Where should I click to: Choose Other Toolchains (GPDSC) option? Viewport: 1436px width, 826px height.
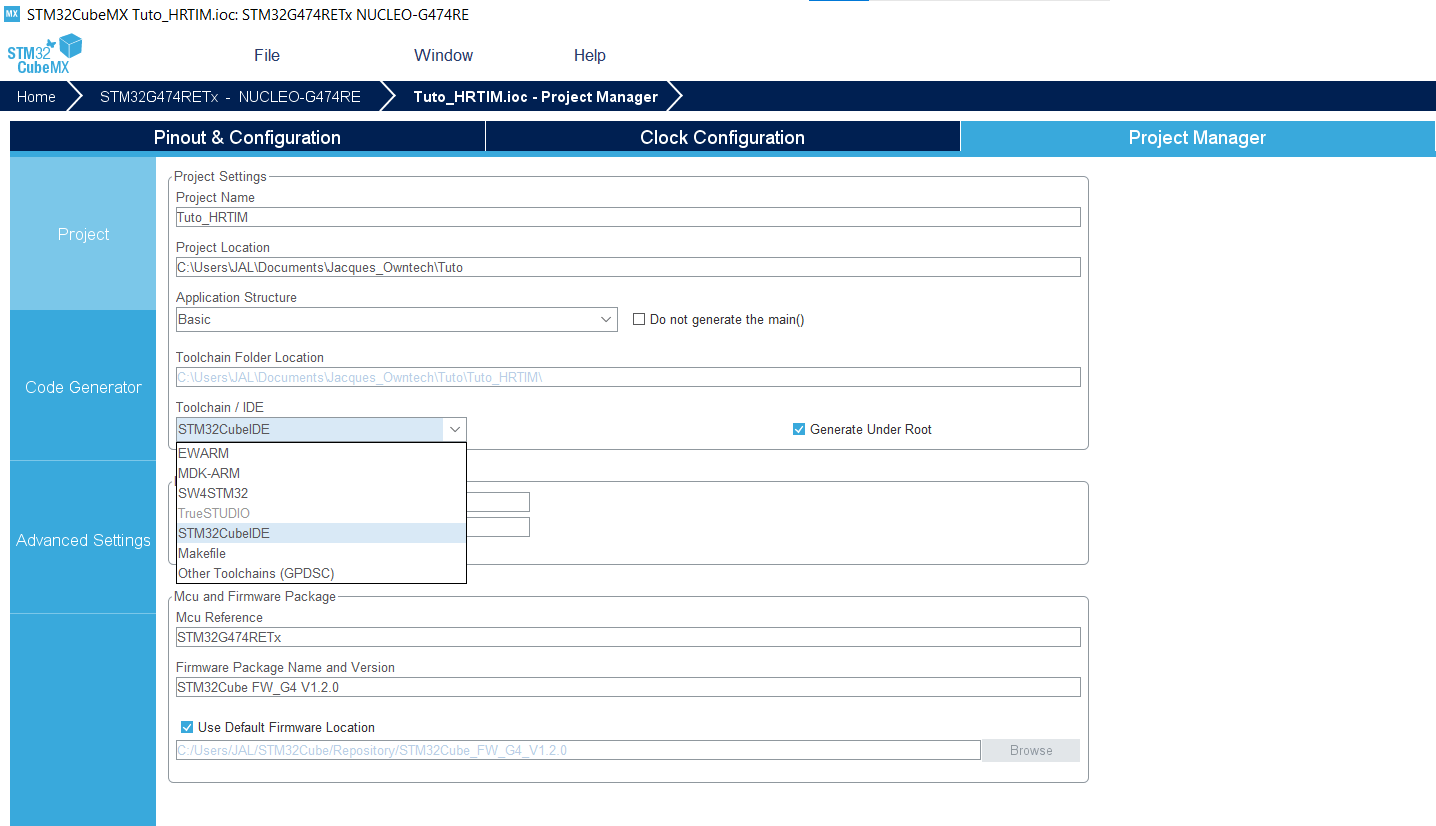(321, 573)
